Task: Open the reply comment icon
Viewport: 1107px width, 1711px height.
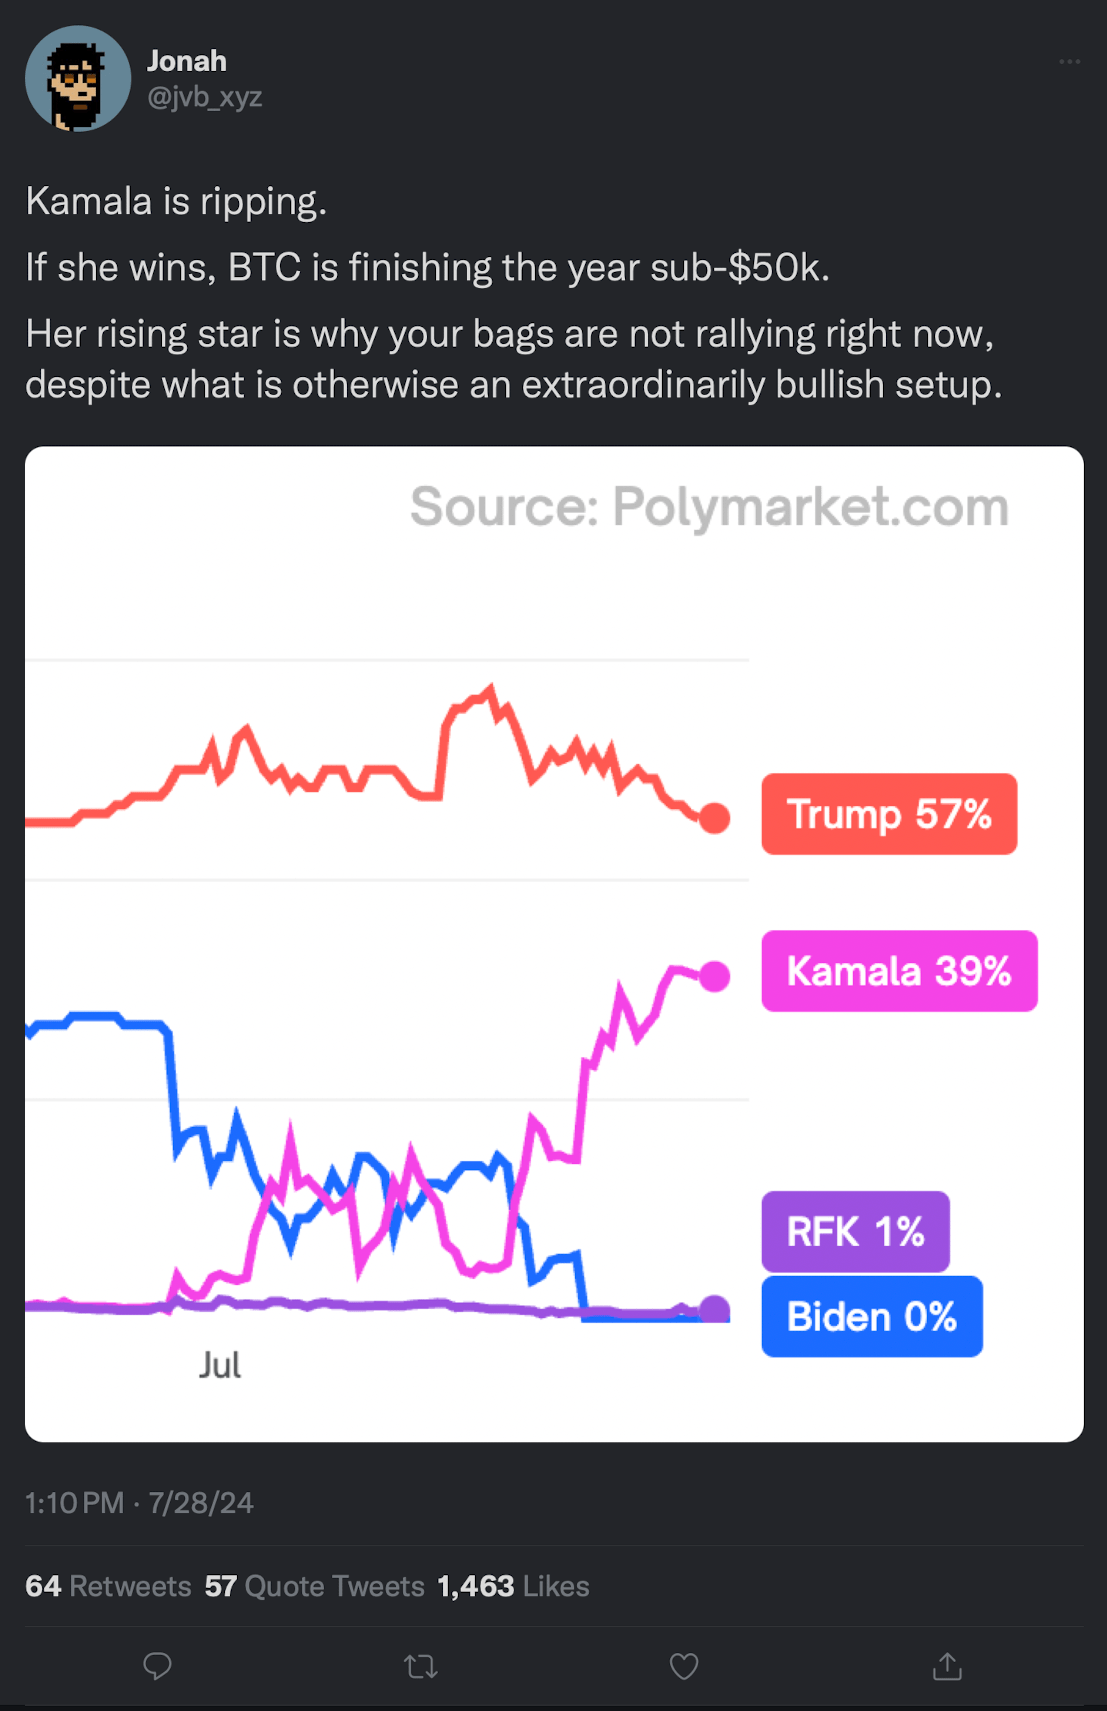Action: (x=157, y=1666)
